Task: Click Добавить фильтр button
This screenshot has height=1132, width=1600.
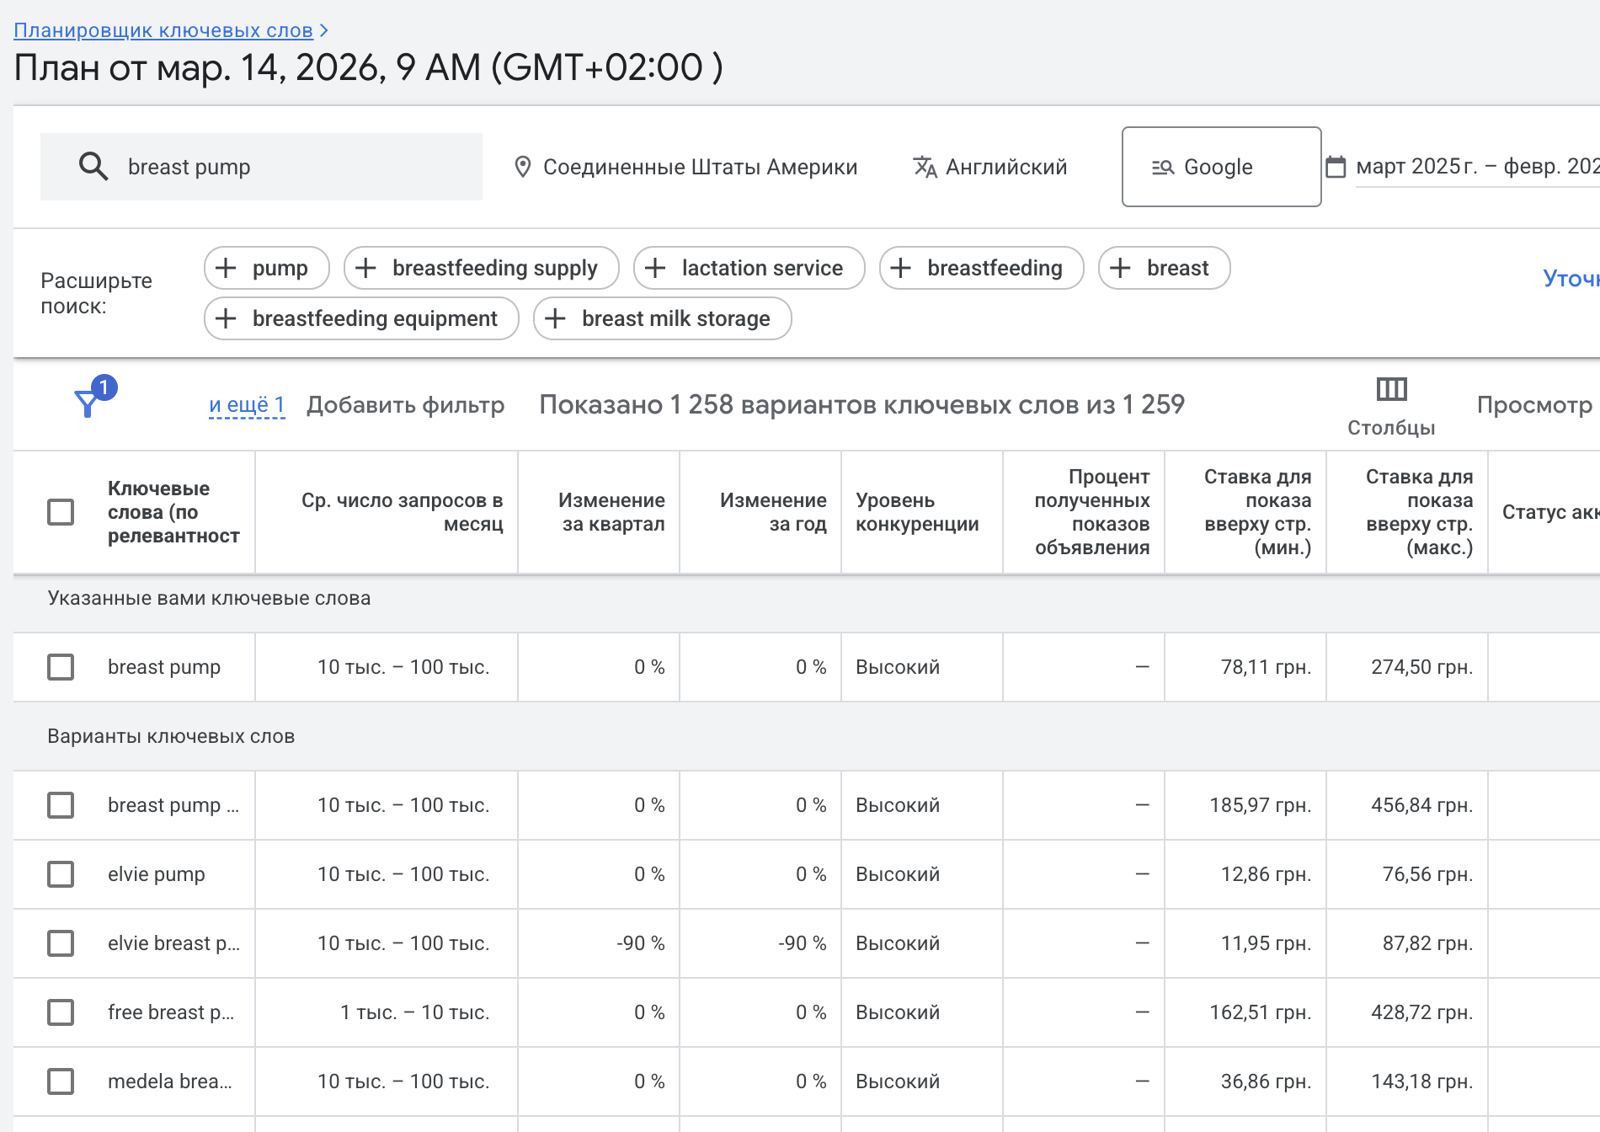Action: pyautogui.click(x=405, y=405)
